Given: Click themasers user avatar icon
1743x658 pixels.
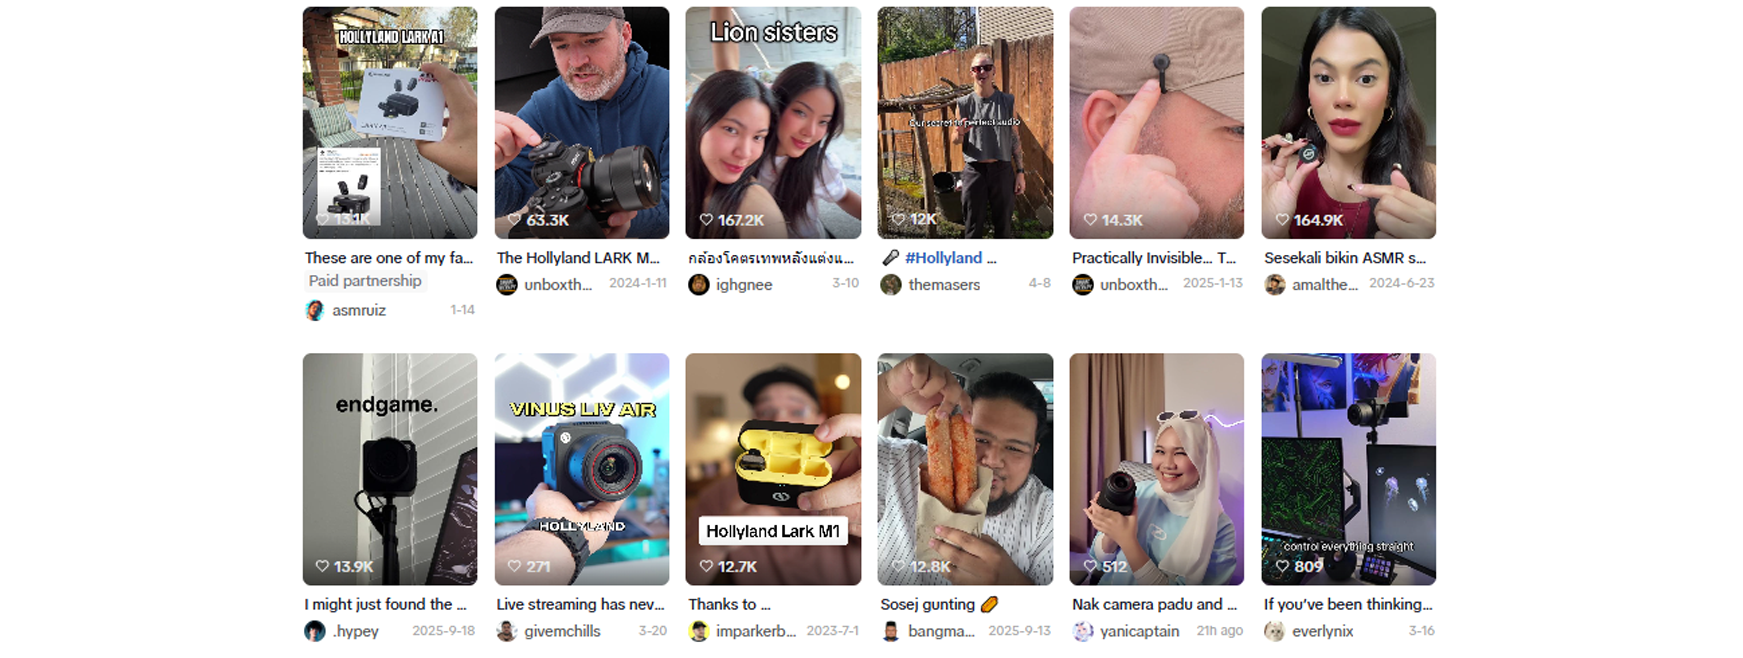Looking at the screenshot, I should tap(891, 285).
